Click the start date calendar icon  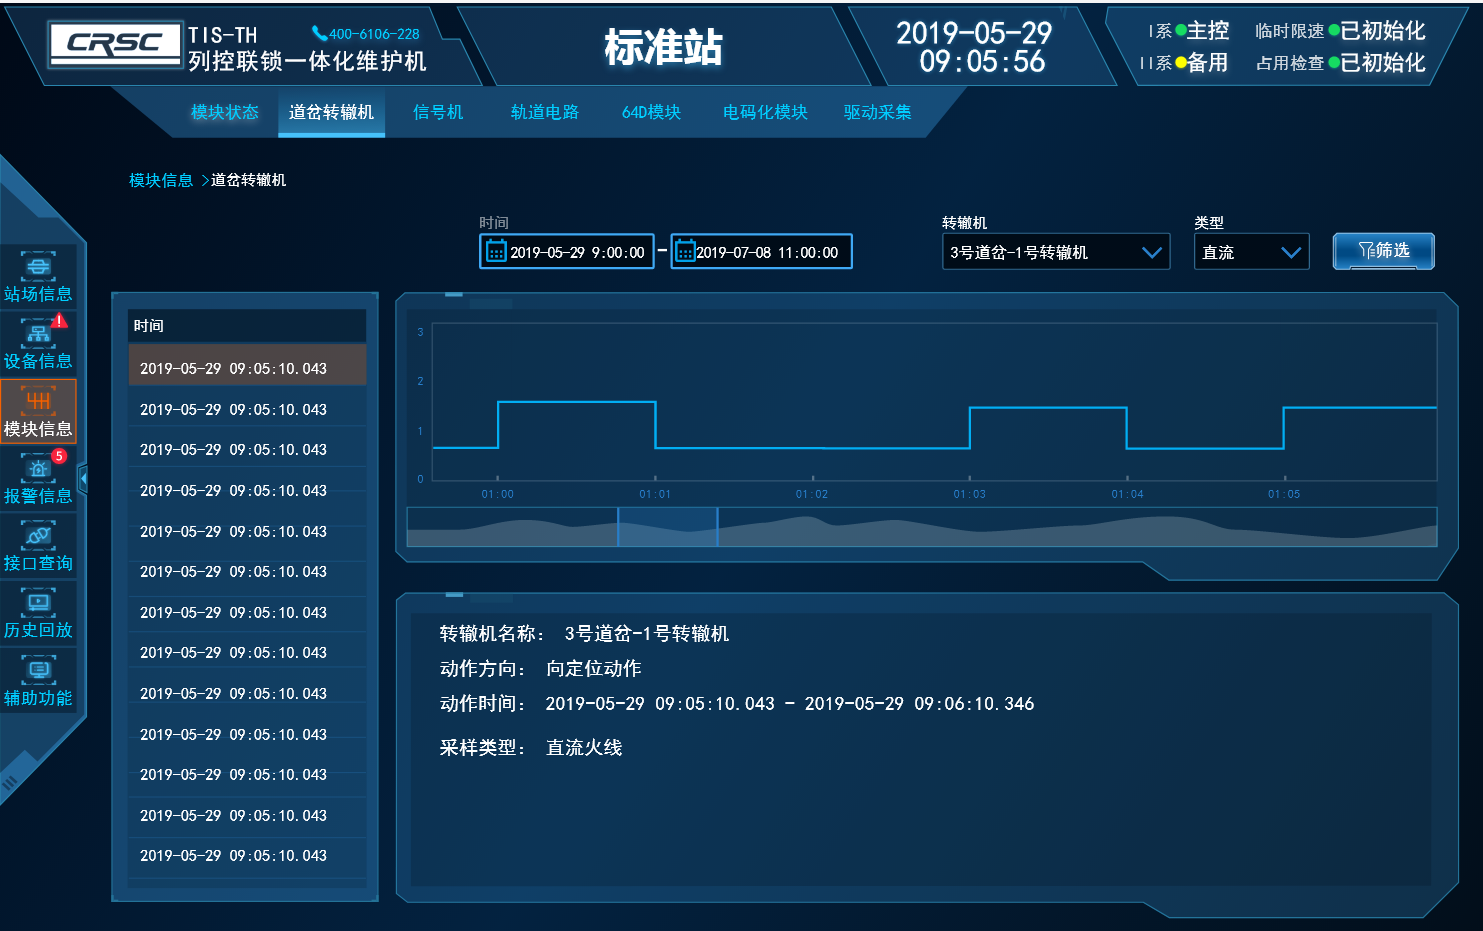point(496,251)
